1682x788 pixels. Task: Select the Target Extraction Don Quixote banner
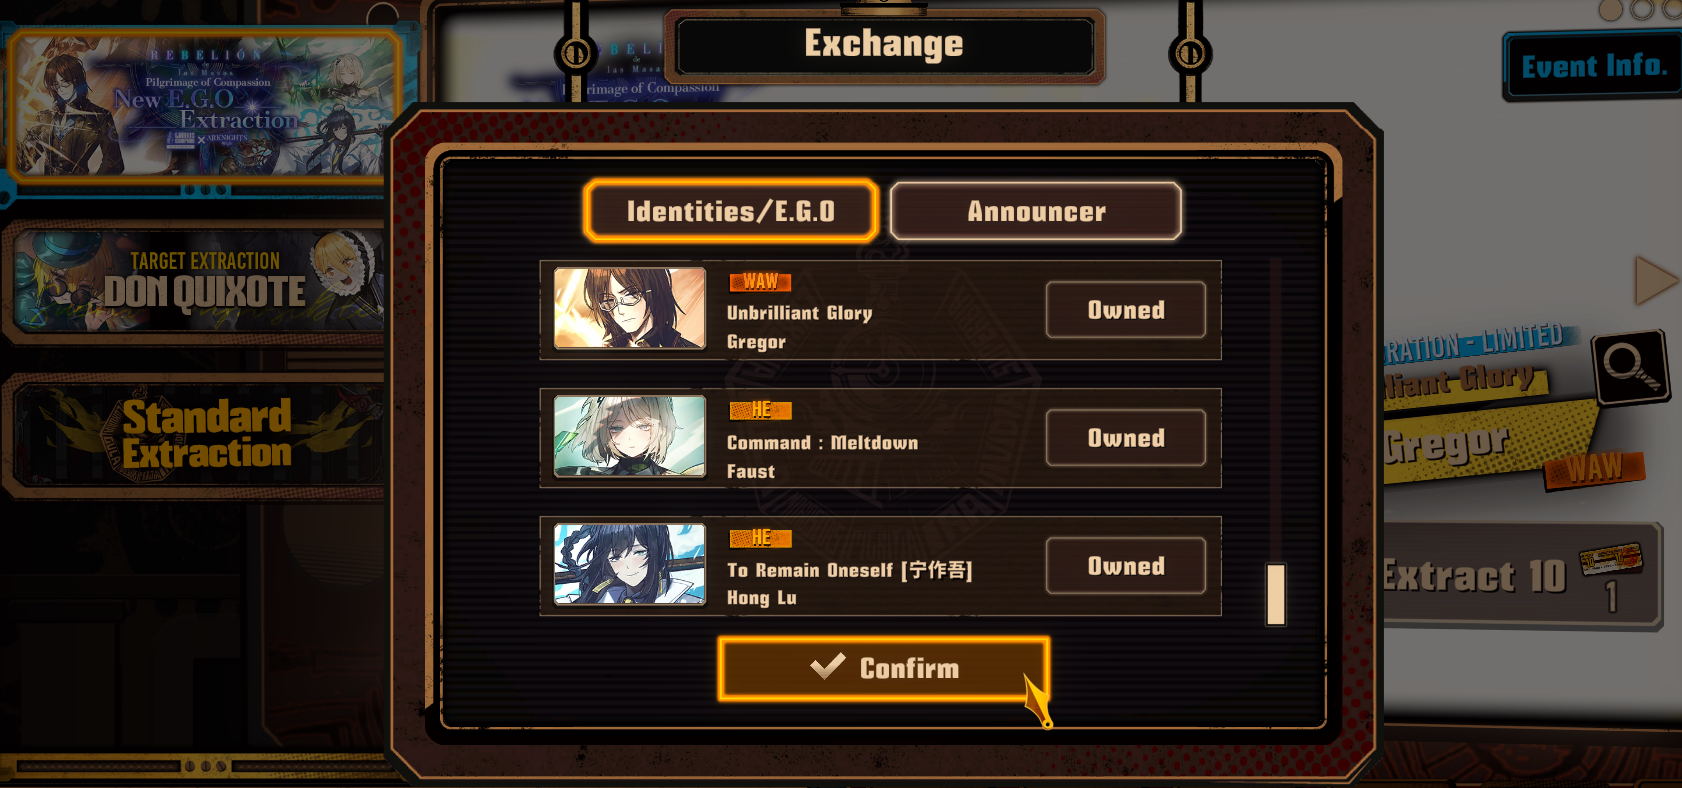(x=199, y=281)
